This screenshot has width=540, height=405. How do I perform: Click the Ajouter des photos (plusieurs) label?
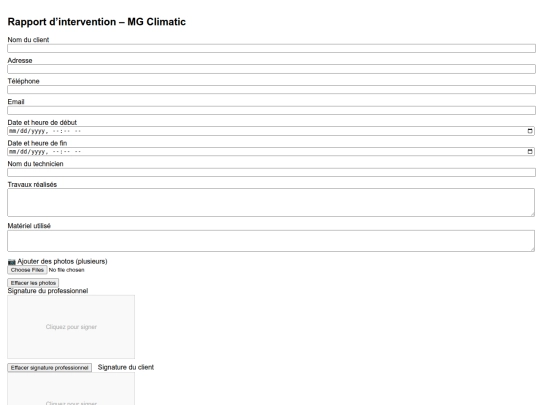(x=62, y=261)
